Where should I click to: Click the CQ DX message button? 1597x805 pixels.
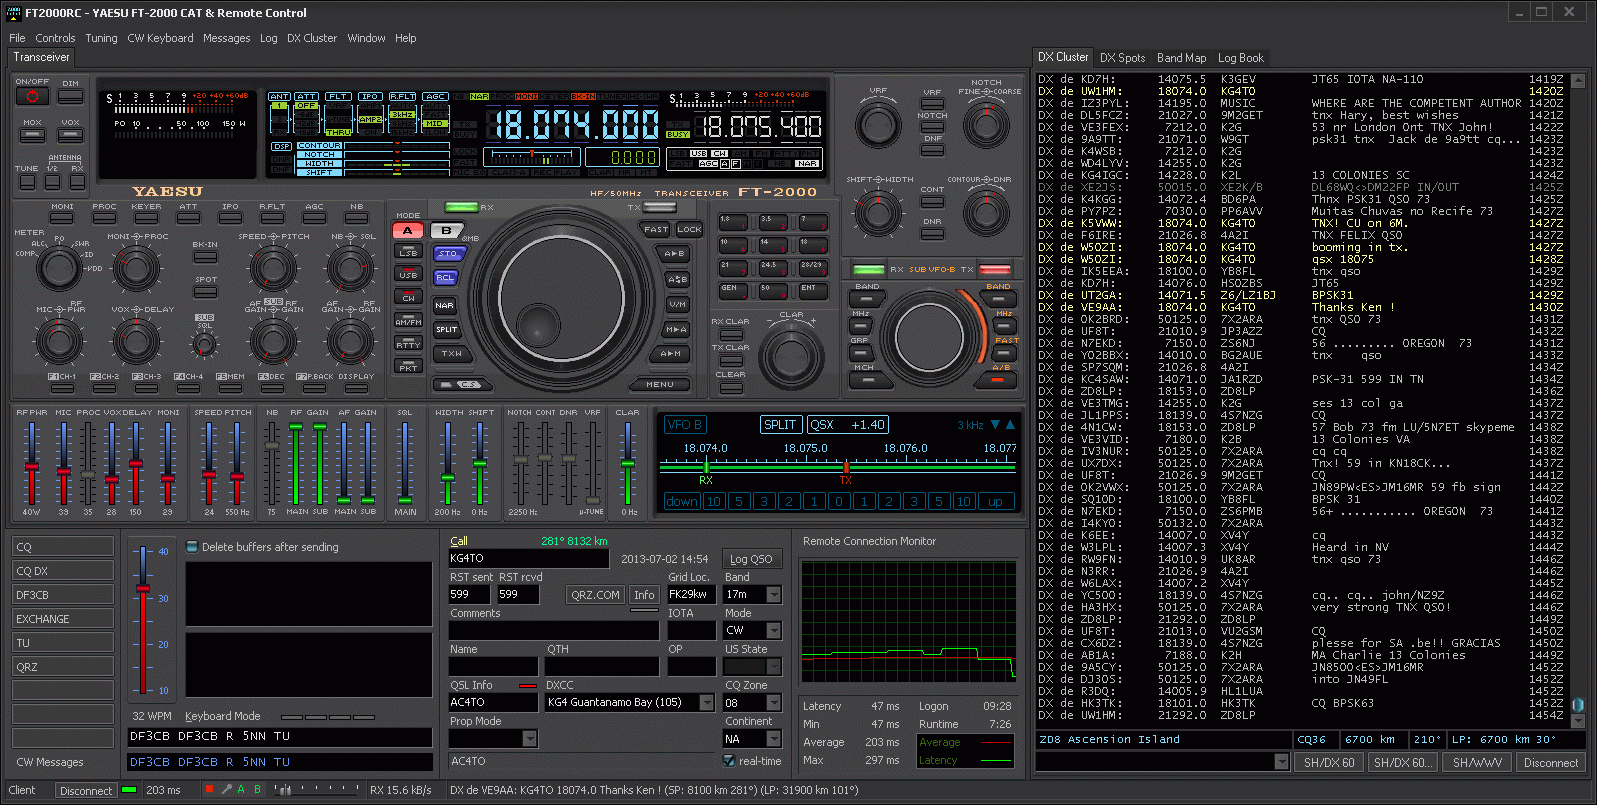[x=63, y=571]
